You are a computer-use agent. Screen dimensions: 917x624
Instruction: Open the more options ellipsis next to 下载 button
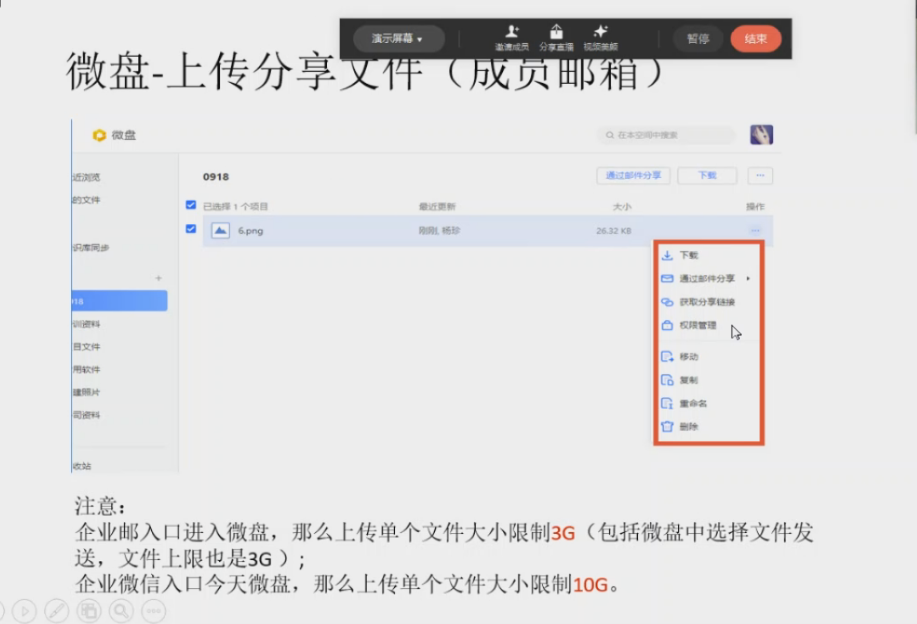(x=758, y=175)
